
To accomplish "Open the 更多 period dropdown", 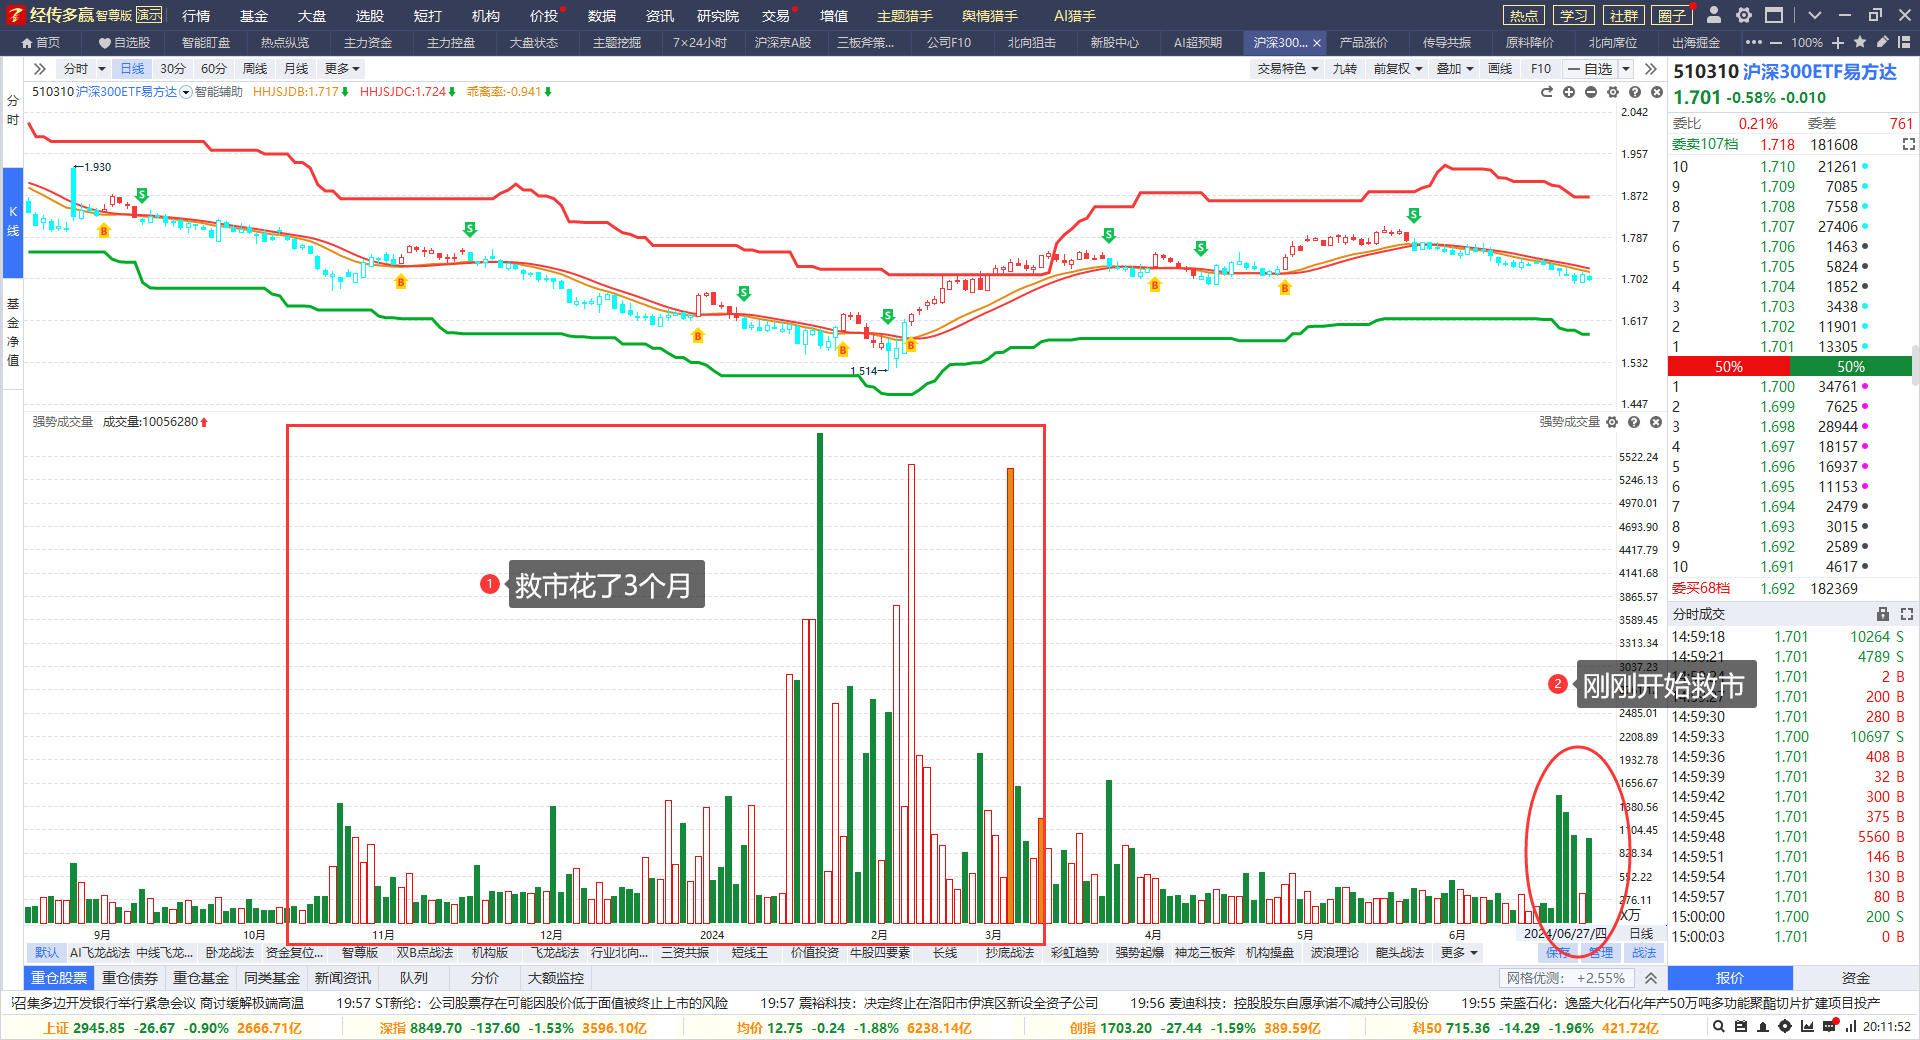I will click(343, 69).
